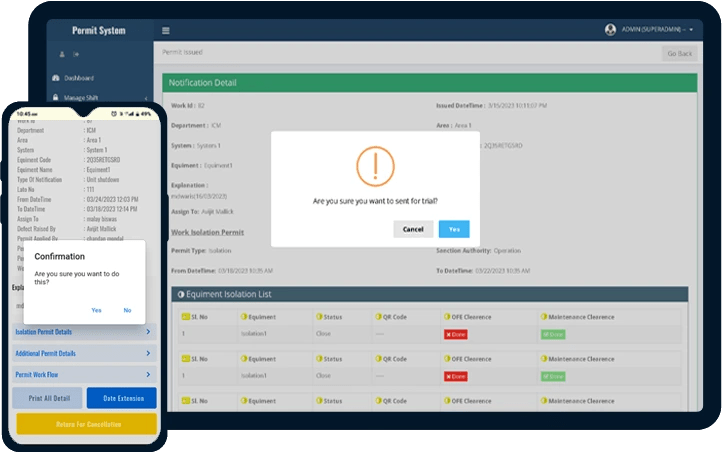Viewport: 722px width, 452px height.
Task: Tap To DateTime 03/18/2023 12:14 PM on phone
Action: tap(112, 209)
